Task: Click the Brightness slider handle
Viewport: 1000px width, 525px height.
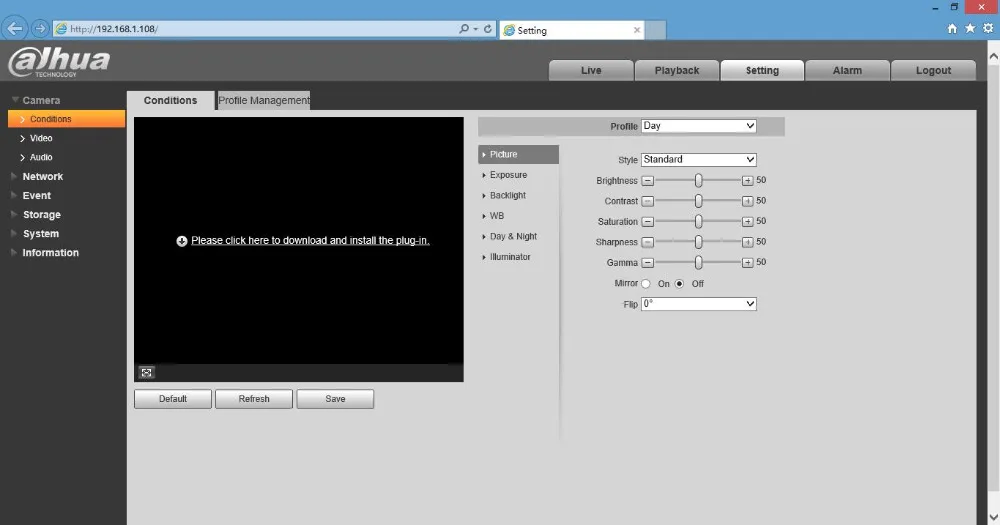Action: point(698,181)
